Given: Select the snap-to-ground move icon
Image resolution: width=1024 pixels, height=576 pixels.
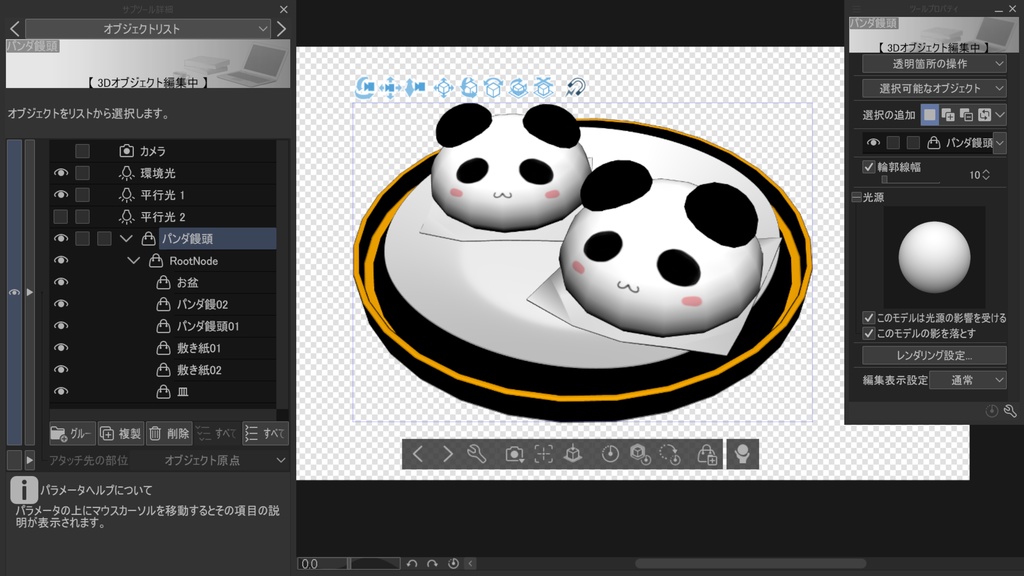Looking at the screenshot, I should click(x=543, y=88).
